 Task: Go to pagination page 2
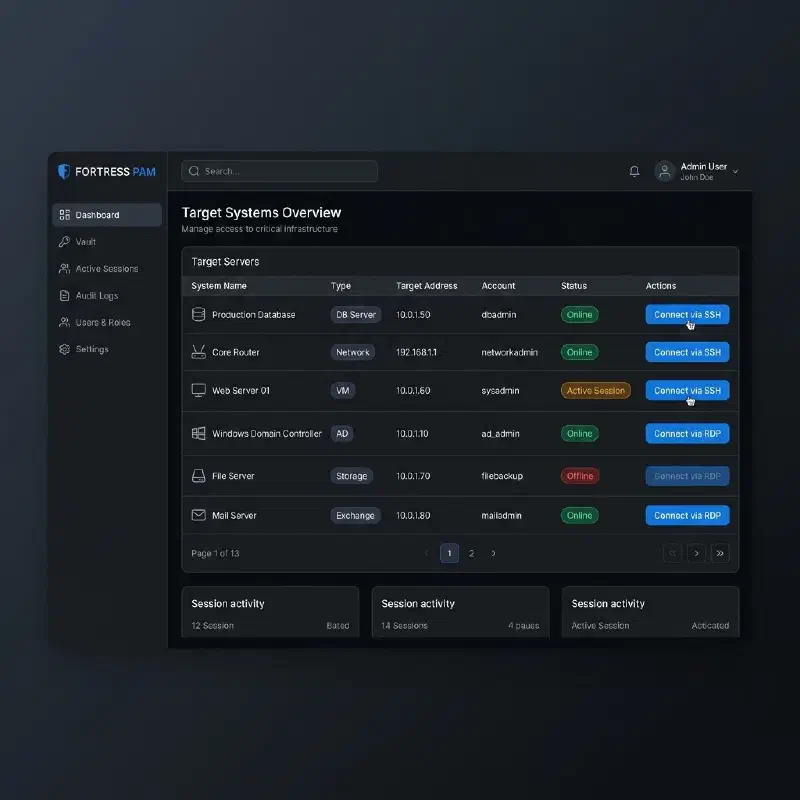coord(471,553)
